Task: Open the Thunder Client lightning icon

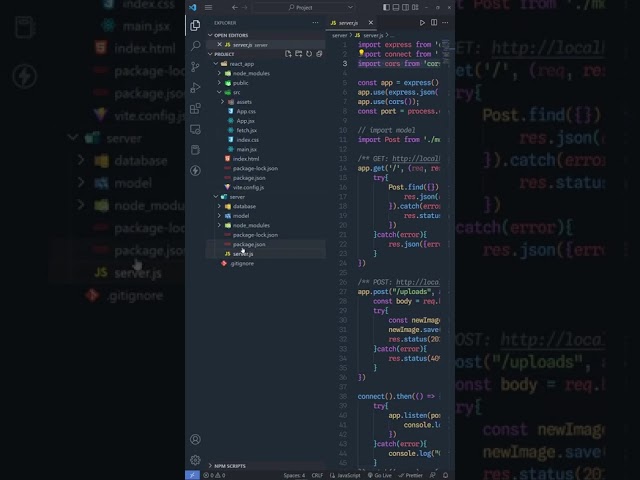Action: pyautogui.click(x=195, y=170)
